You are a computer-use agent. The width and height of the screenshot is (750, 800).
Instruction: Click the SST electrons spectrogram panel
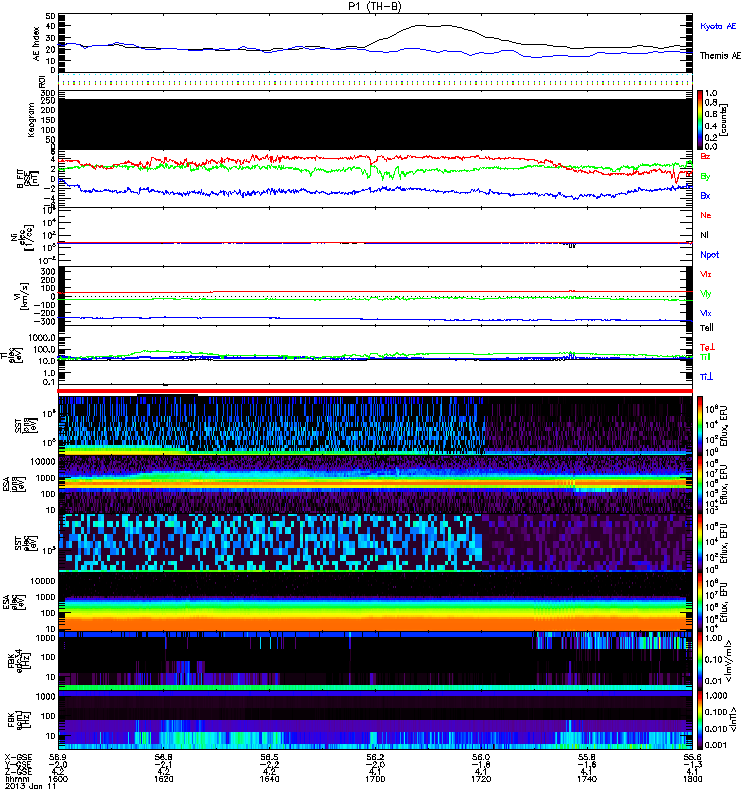pos(375,542)
